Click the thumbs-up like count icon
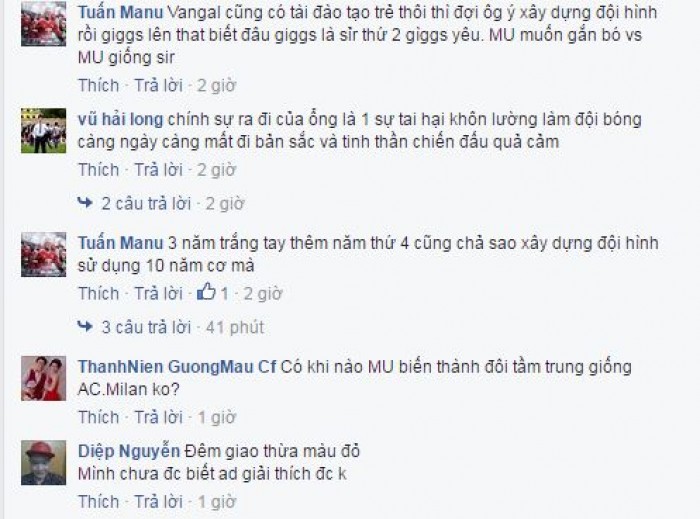The height and width of the screenshot is (519, 700). point(206,292)
